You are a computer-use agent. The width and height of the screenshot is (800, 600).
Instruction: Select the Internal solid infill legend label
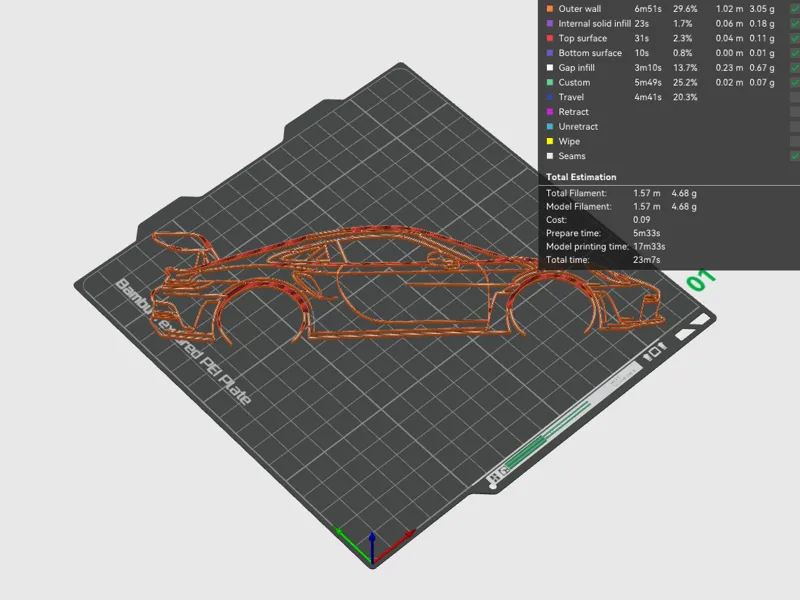click(594, 23)
